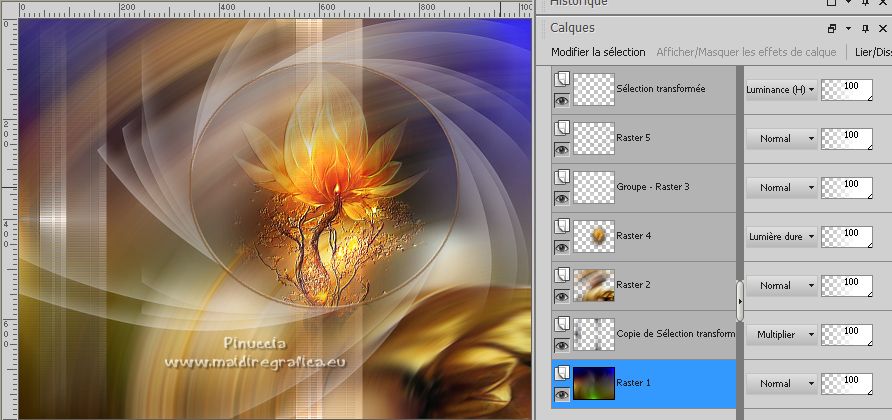The image size is (892, 420).
Task: Select layer name Sélection transformée
Action: [661, 89]
